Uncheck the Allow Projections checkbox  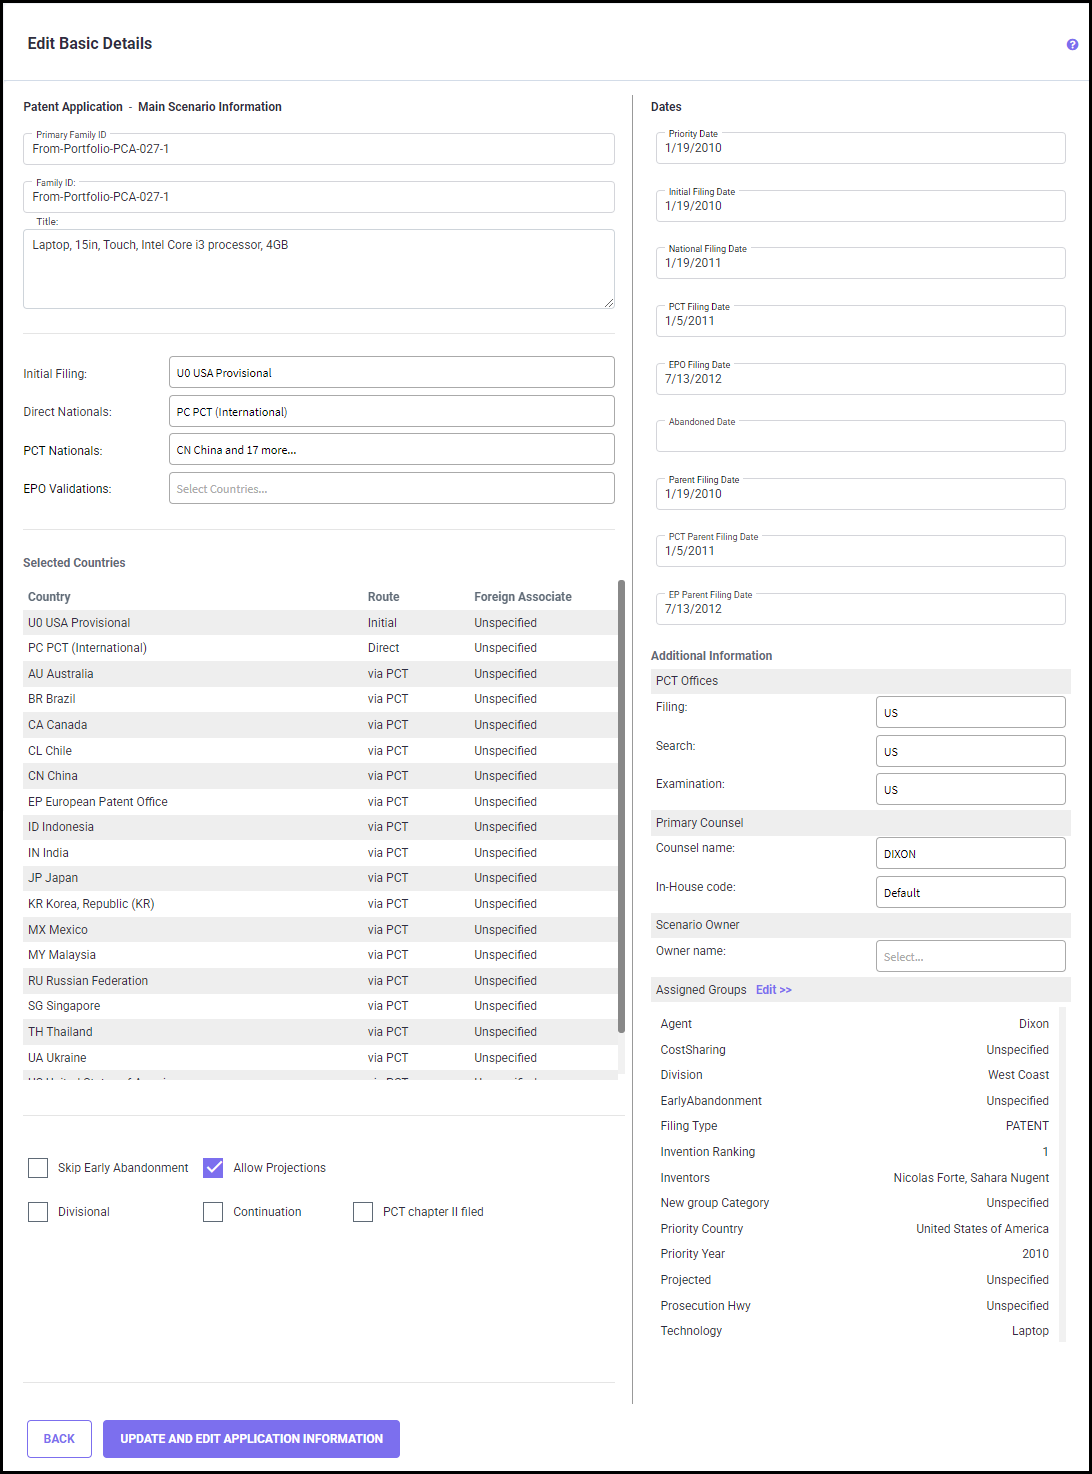tap(213, 1168)
